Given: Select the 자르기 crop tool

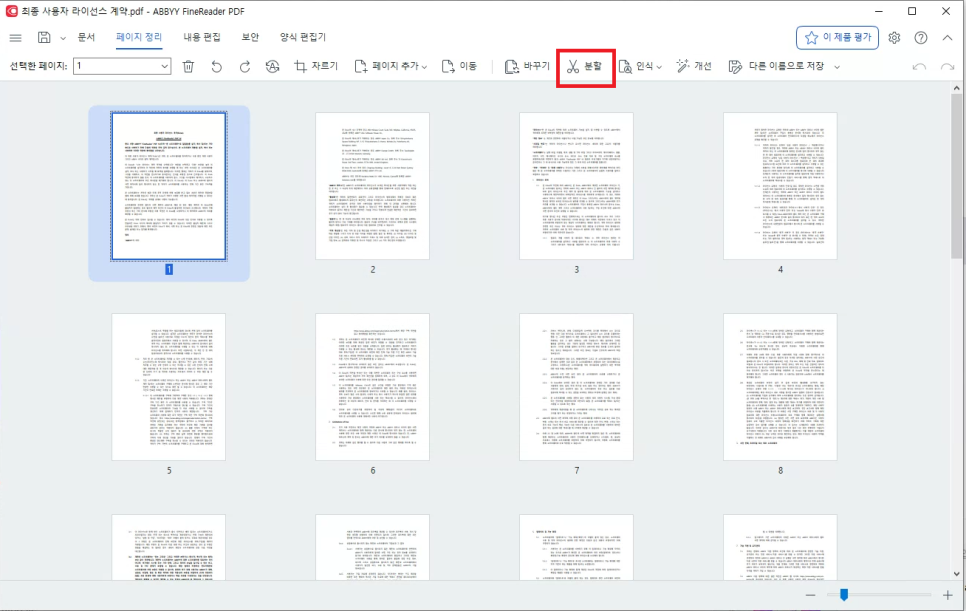Looking at the screenshot, I should 316,66.
